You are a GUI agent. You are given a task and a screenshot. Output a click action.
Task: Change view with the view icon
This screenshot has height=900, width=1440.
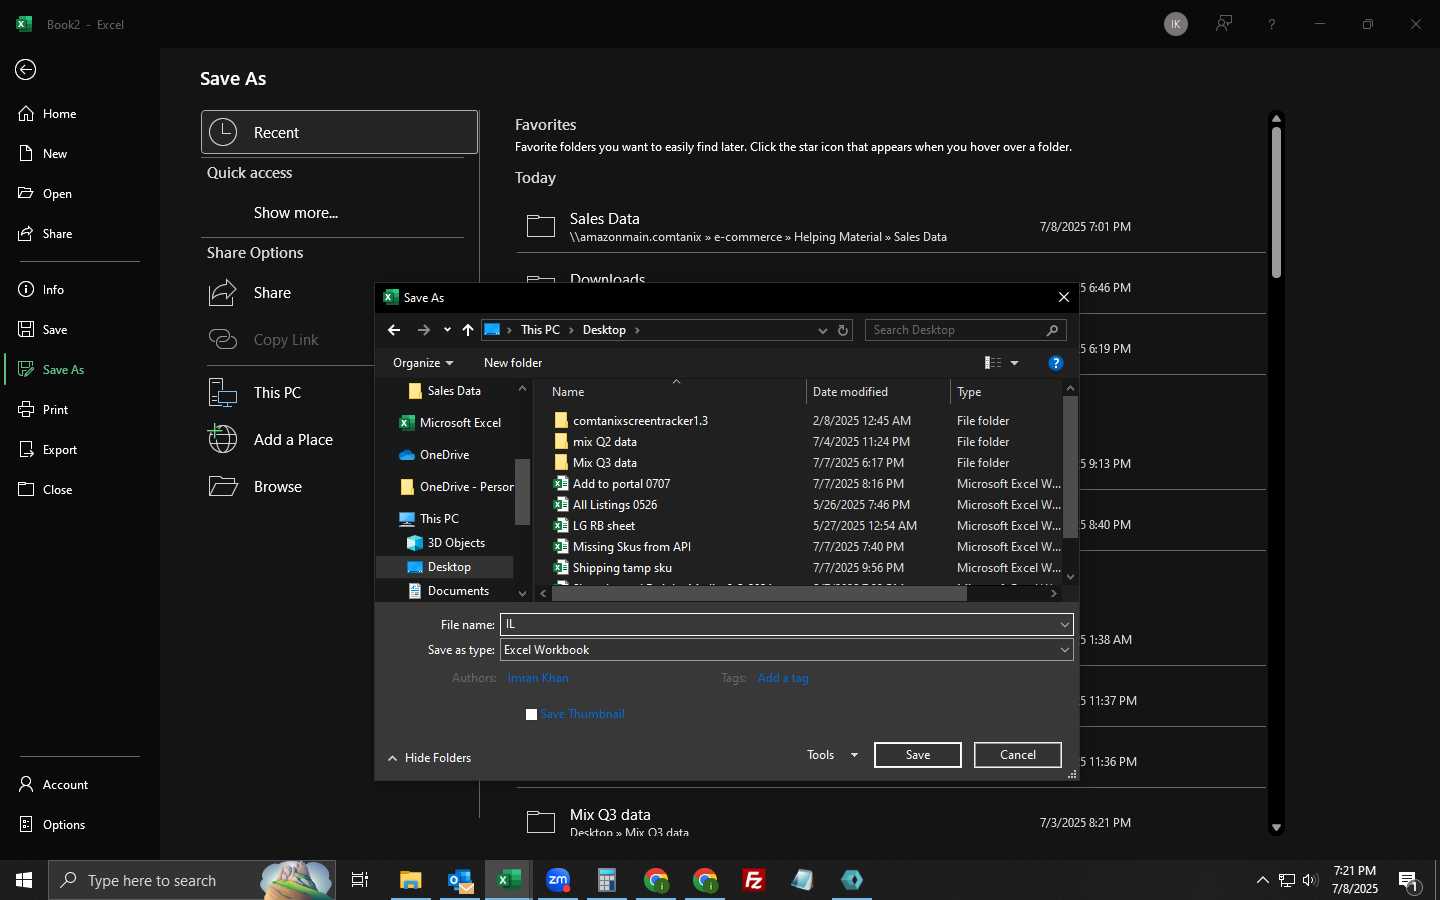[x=993, y=363]
